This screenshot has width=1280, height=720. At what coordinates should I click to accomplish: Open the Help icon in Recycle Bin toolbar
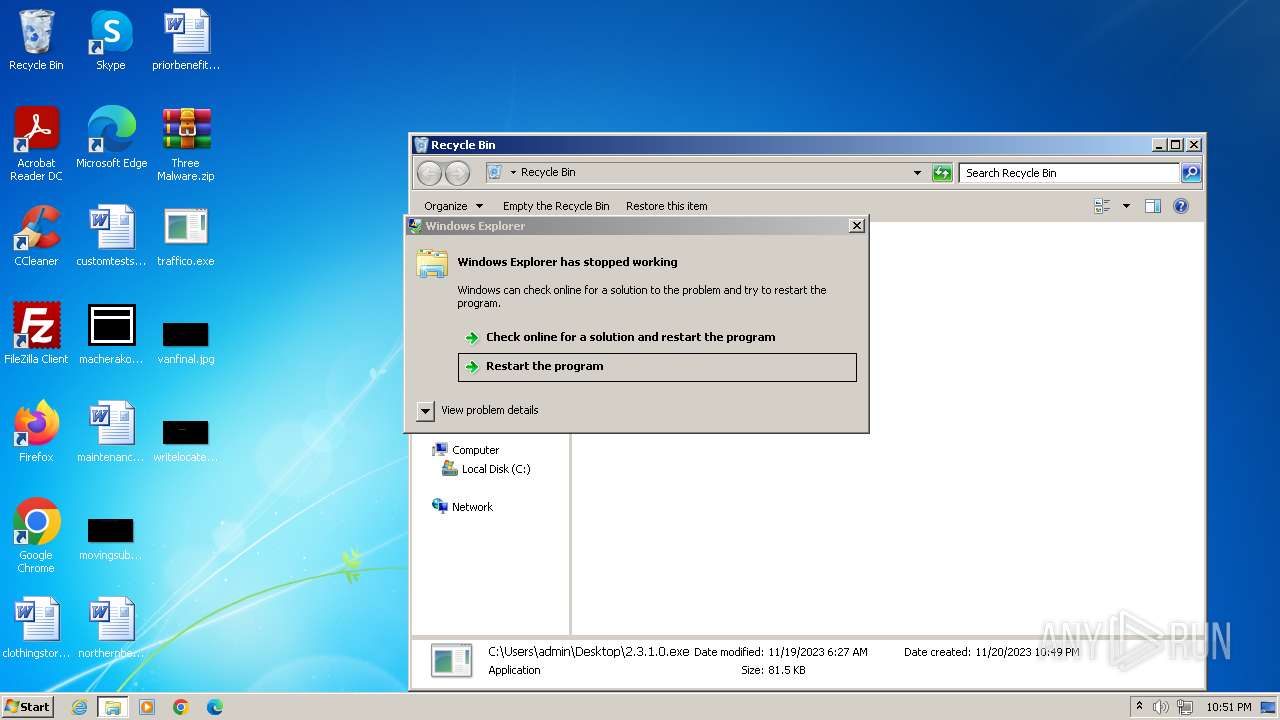click(1180, 206)
